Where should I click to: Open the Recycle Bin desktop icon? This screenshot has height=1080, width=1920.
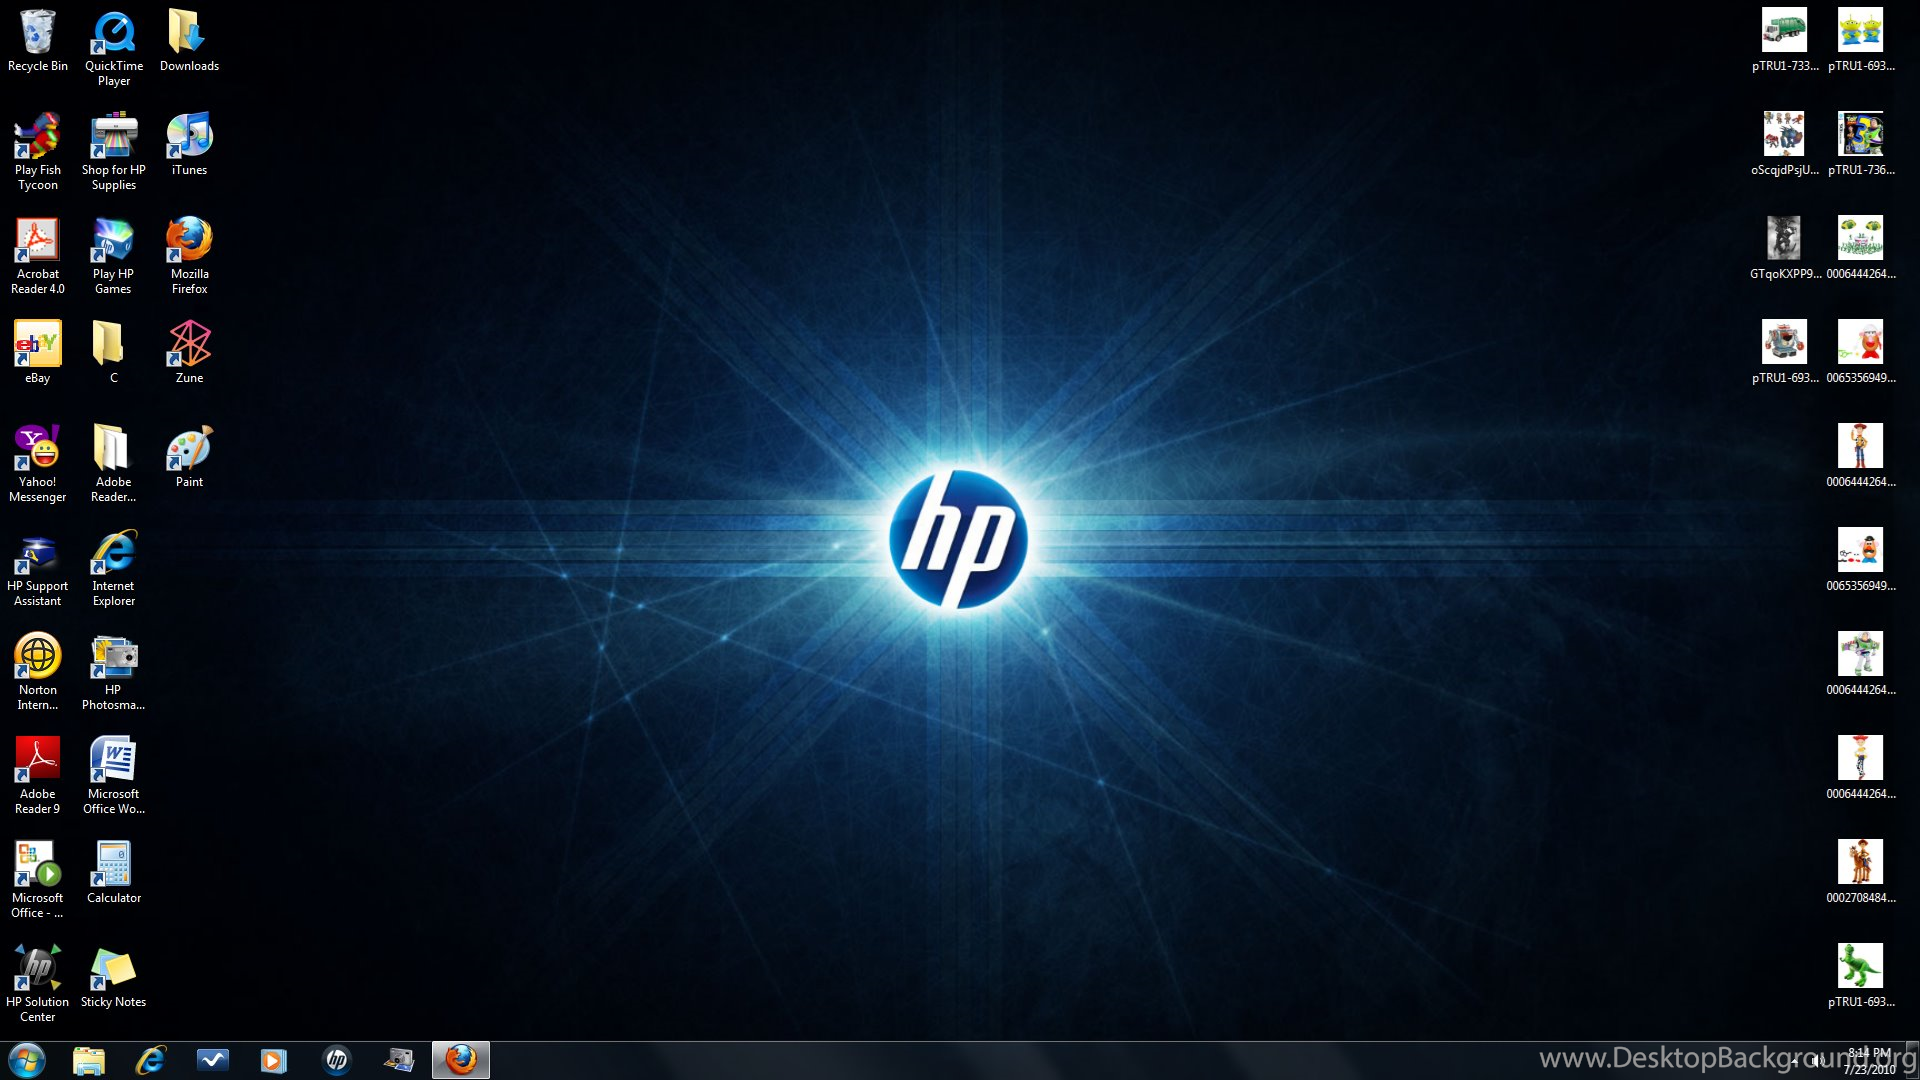click(38, 40)
